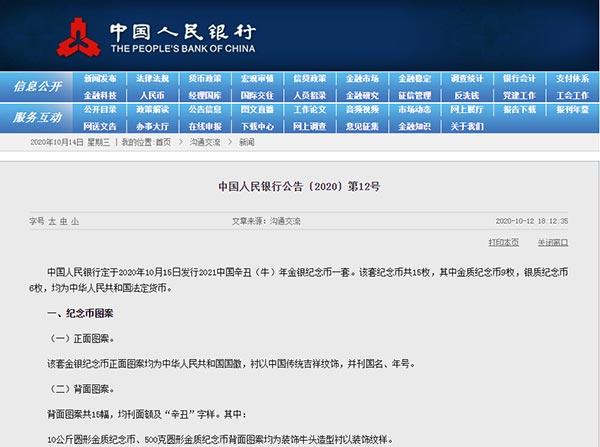Open the 工会工作 menu item
Screen dimensions: 600x447
point(572,95)
